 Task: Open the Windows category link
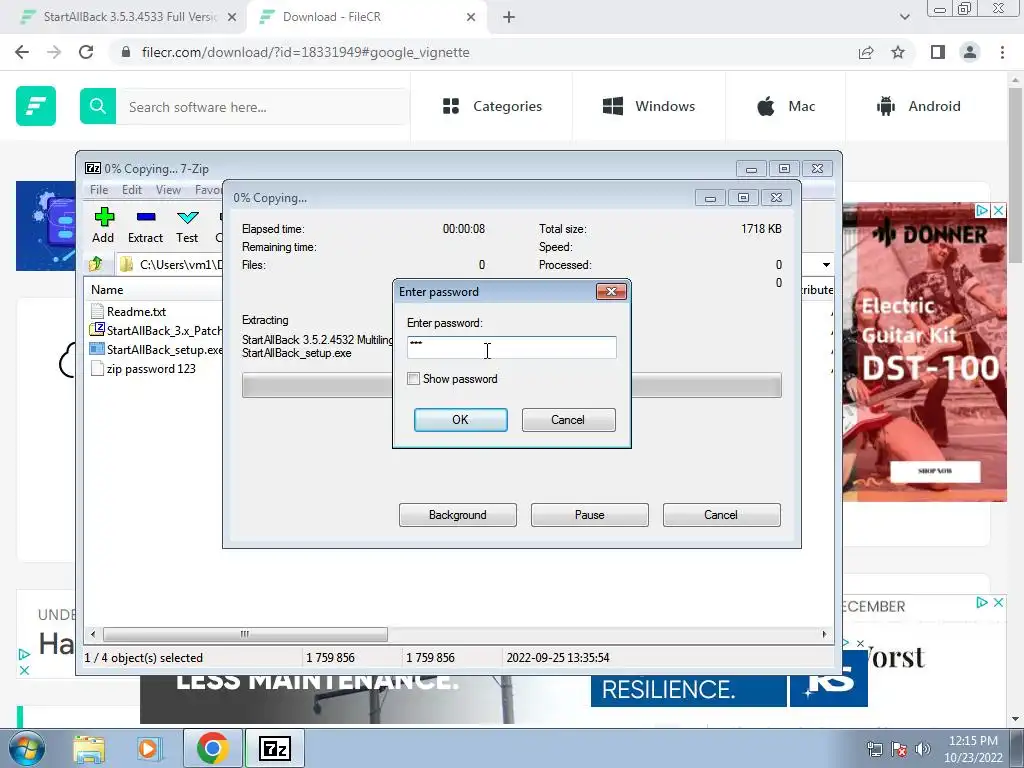[648, 106]
